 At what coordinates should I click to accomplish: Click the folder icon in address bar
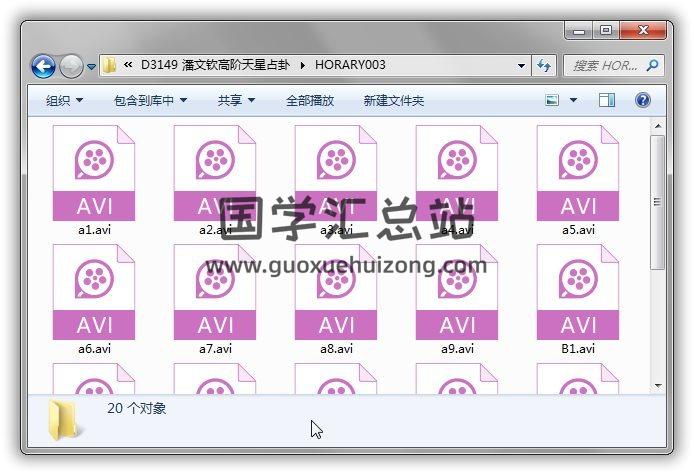(x=109, y=66)
